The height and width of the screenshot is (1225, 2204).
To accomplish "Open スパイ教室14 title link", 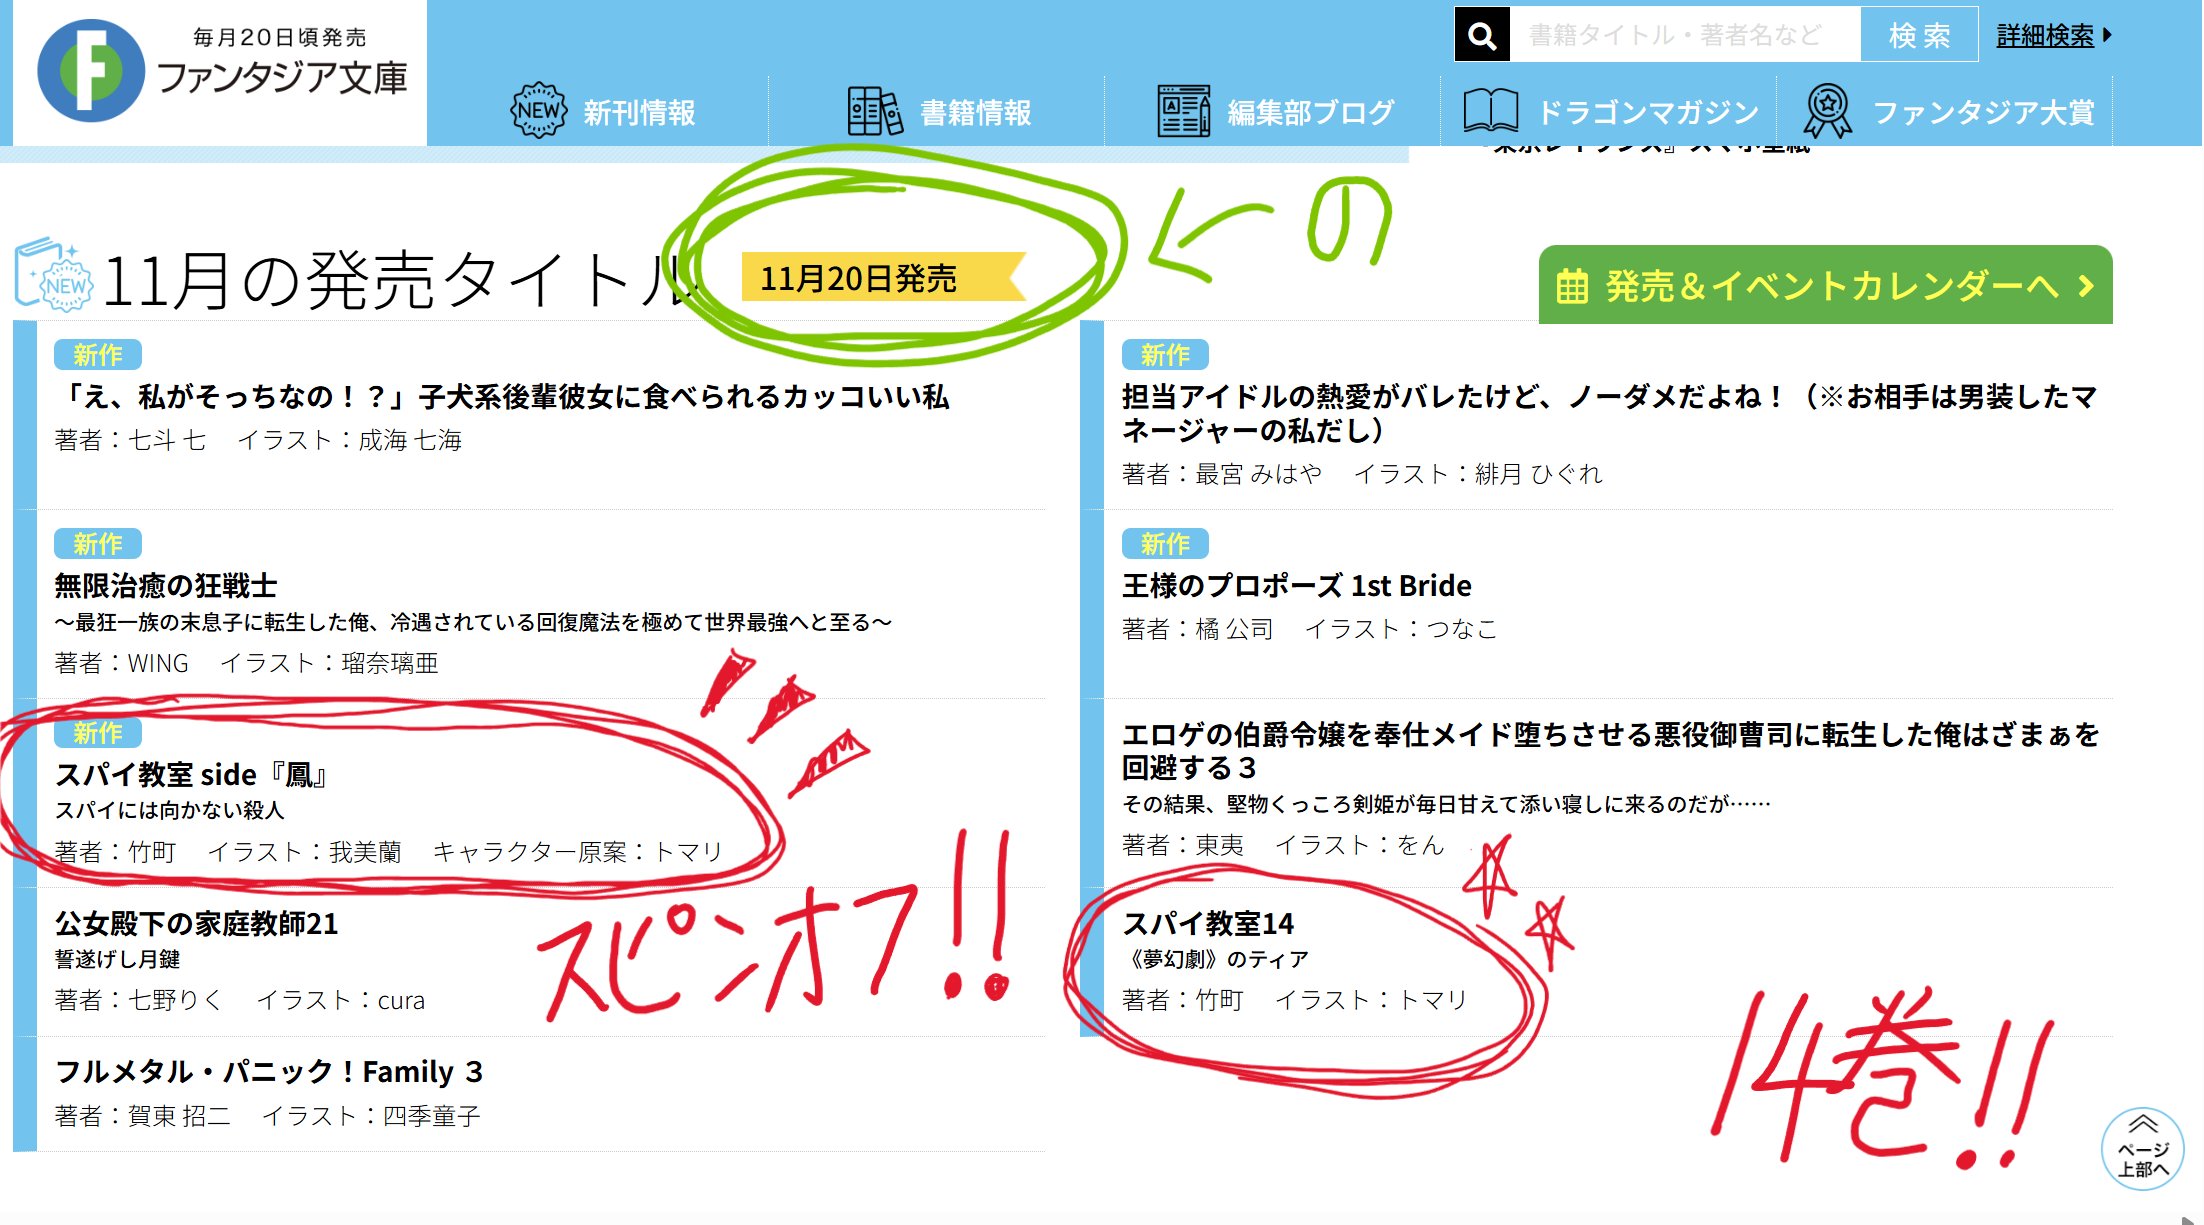I will [x=1207, y=923].
